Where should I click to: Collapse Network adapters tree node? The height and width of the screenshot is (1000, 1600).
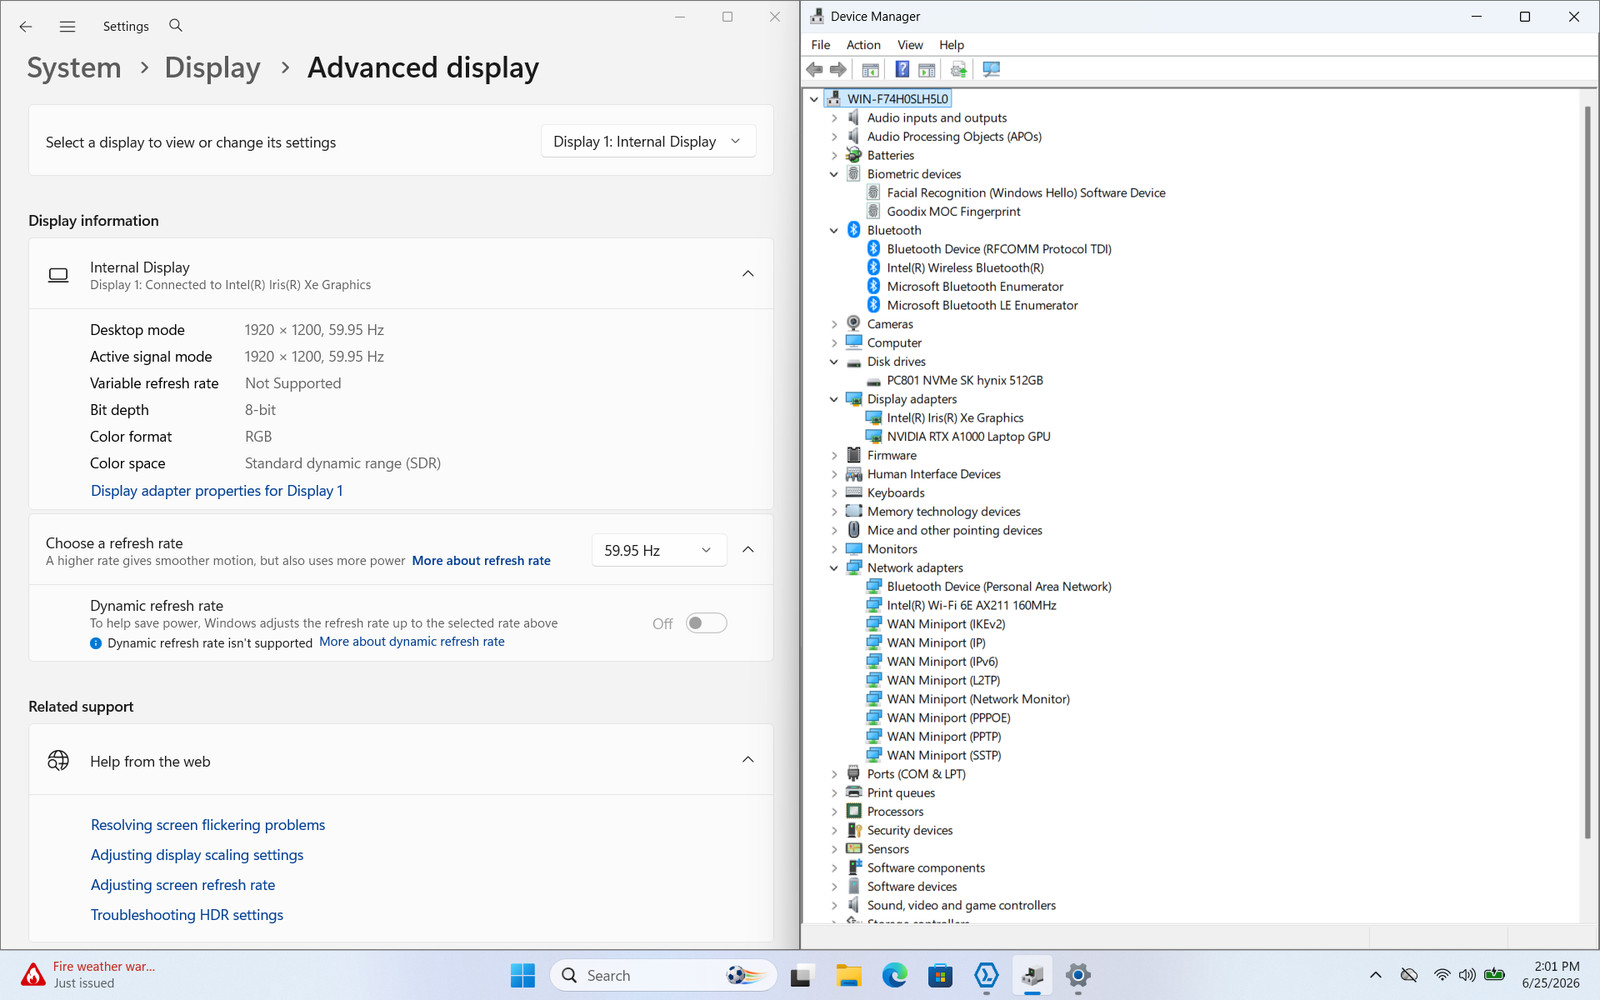click(834, 568)
